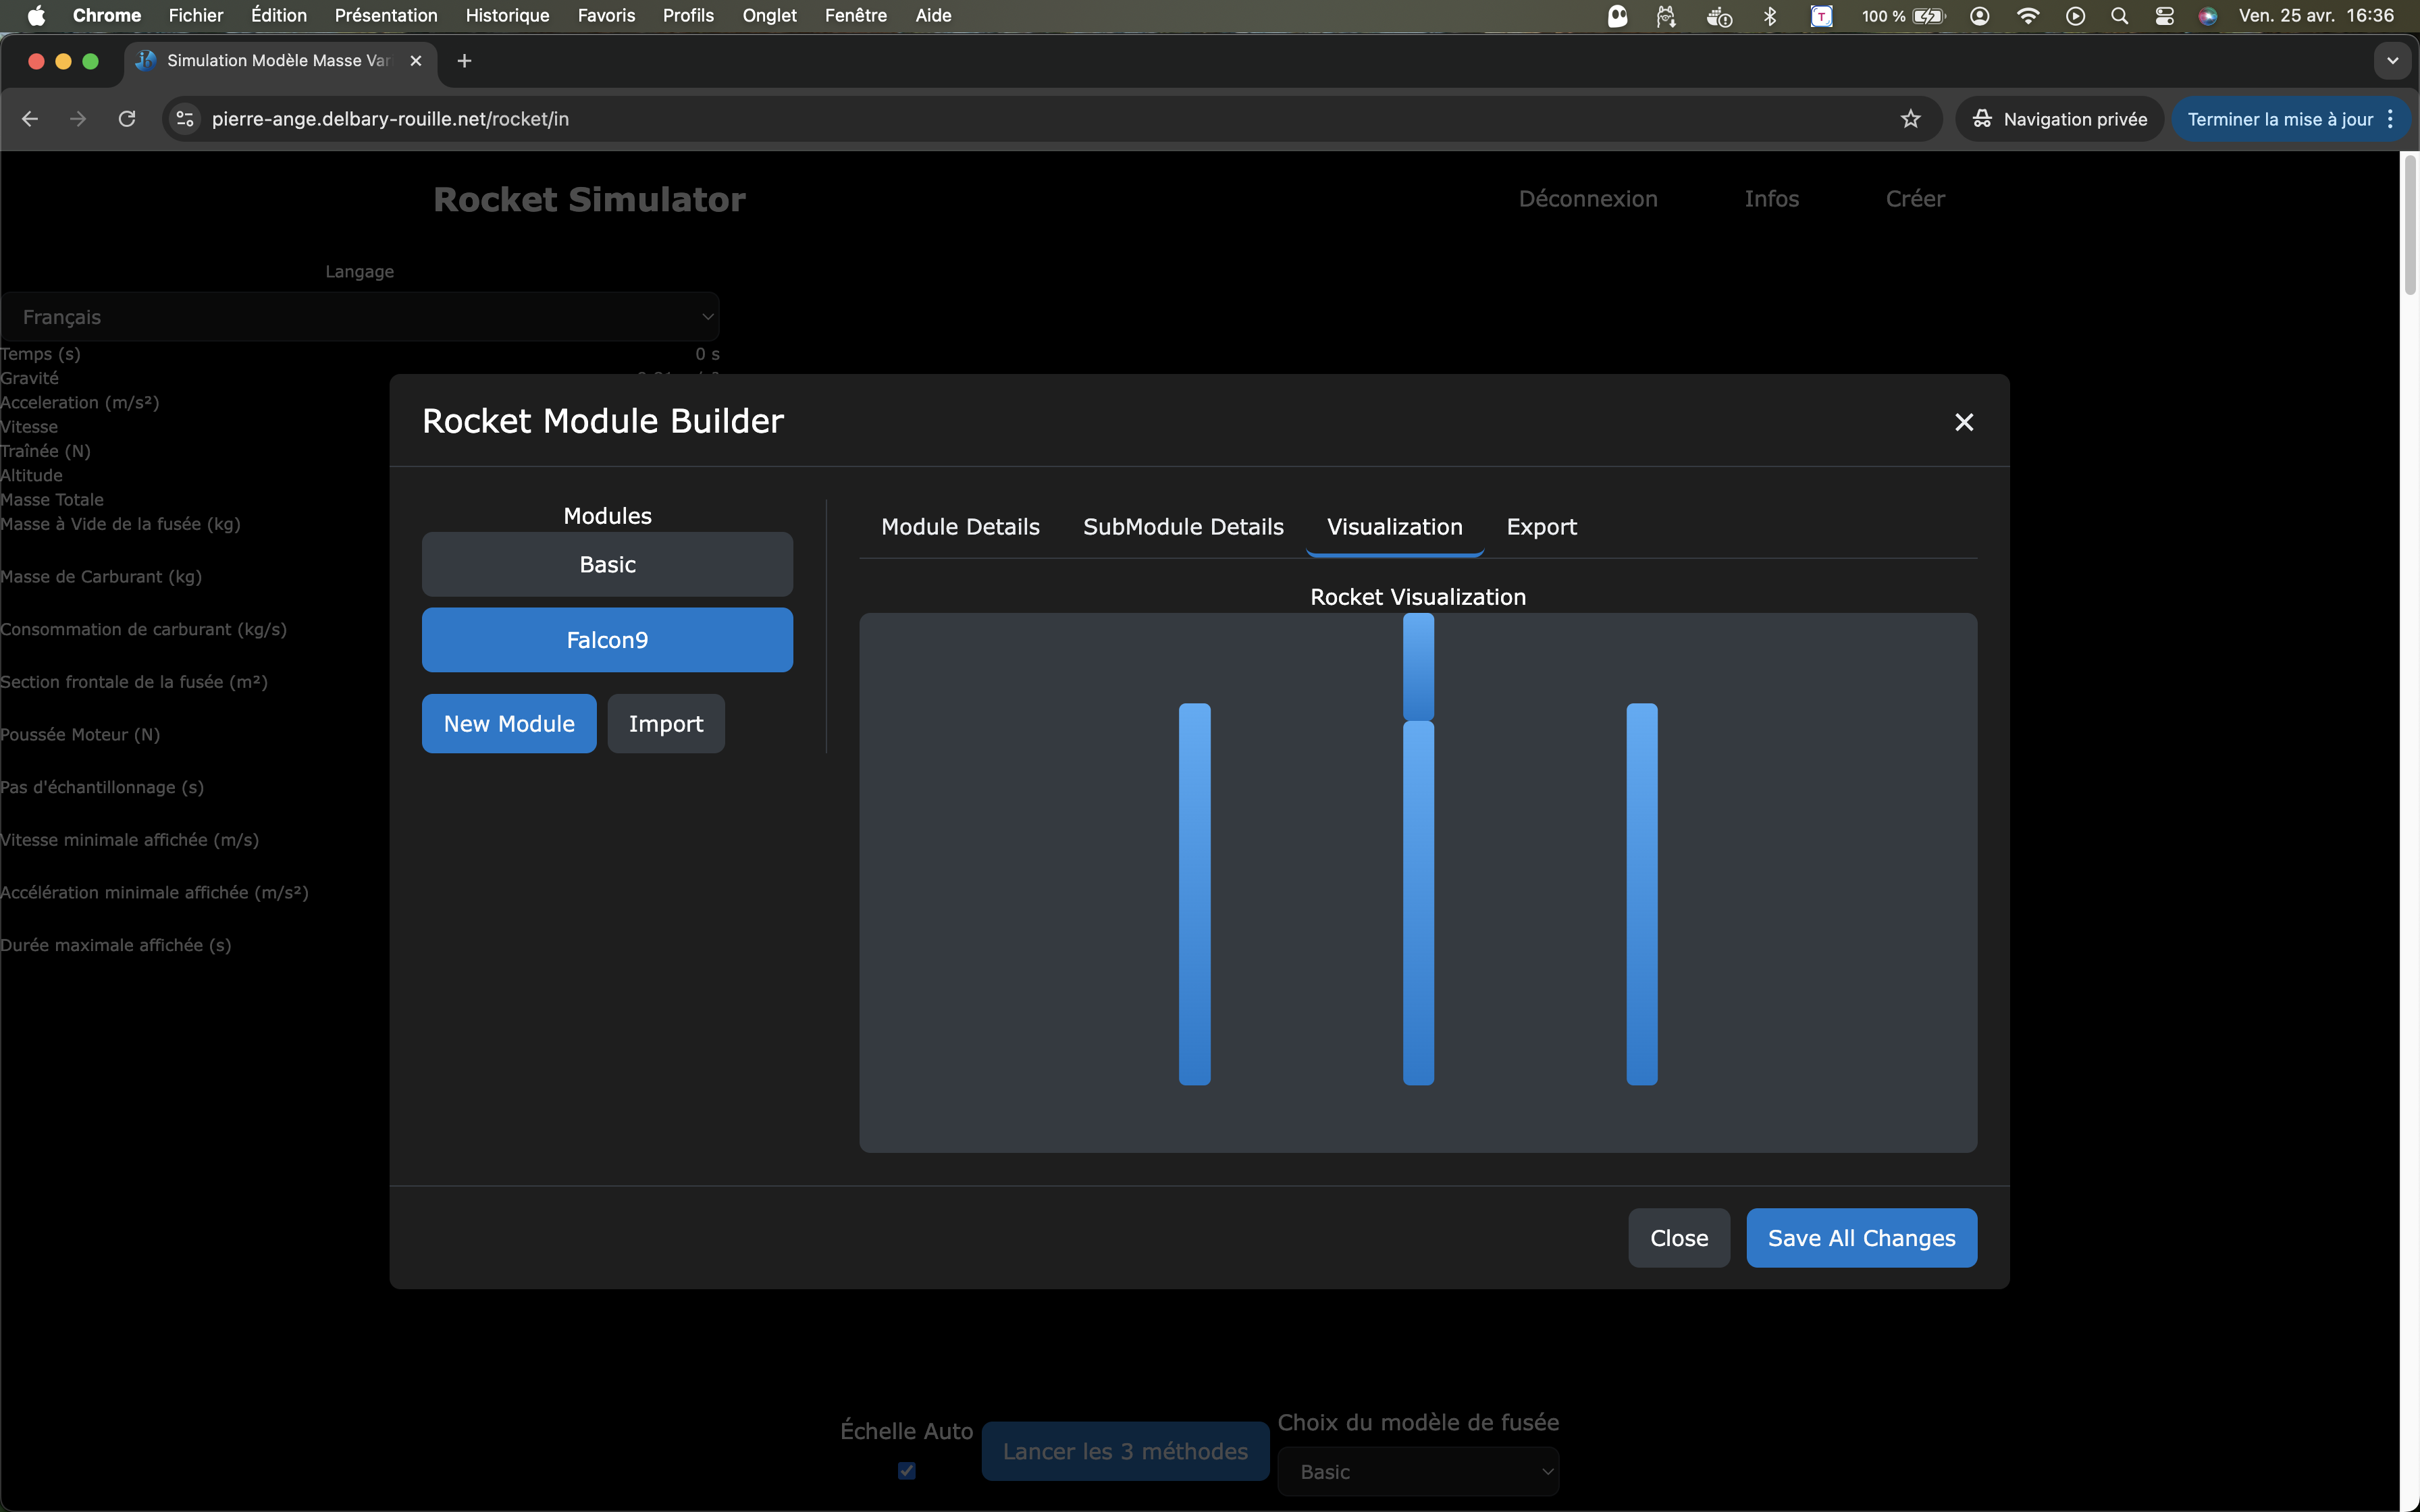Click the page vertical scrollbar

pos(2409,225)
